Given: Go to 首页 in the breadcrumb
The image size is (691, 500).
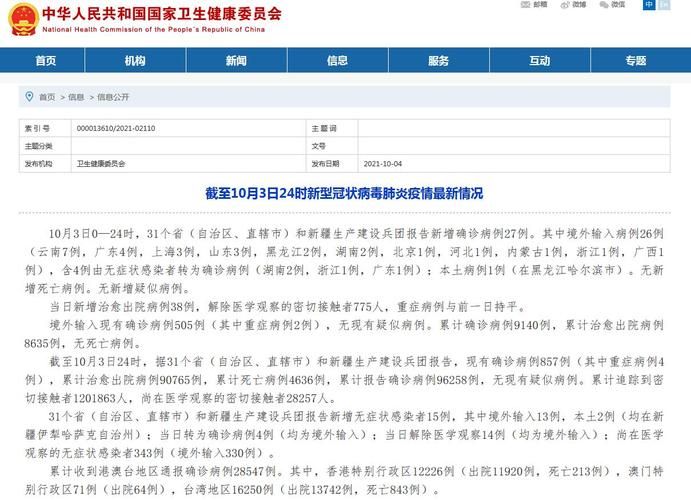Looking at the screenshot, I should pos(47,97).
